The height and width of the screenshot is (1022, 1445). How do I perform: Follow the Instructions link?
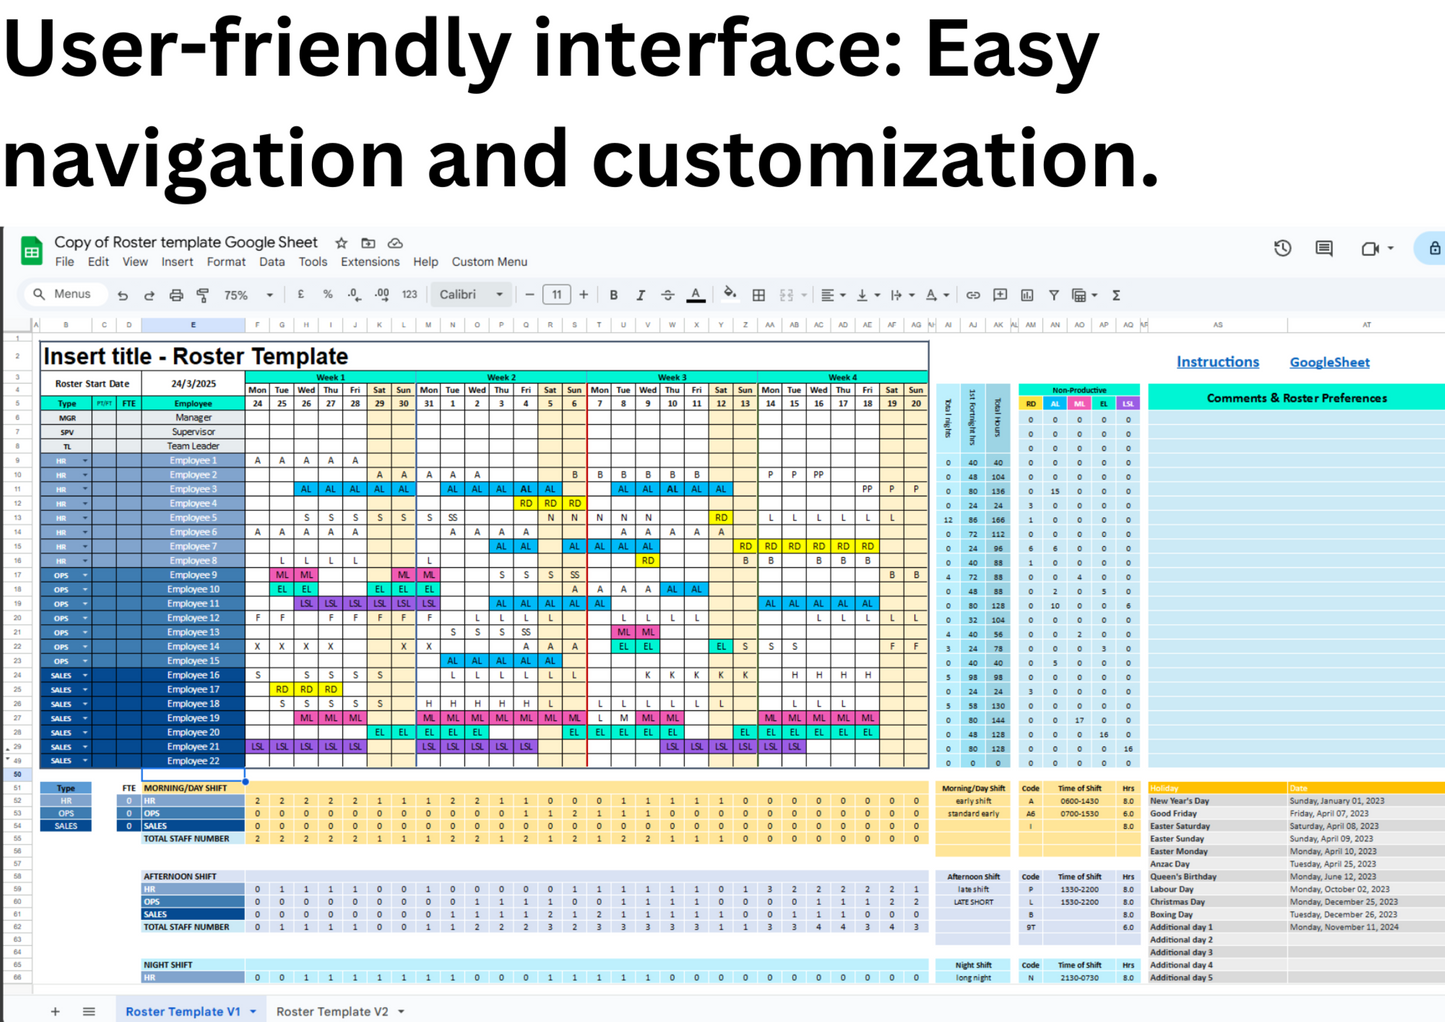[x=1217, y=362]
